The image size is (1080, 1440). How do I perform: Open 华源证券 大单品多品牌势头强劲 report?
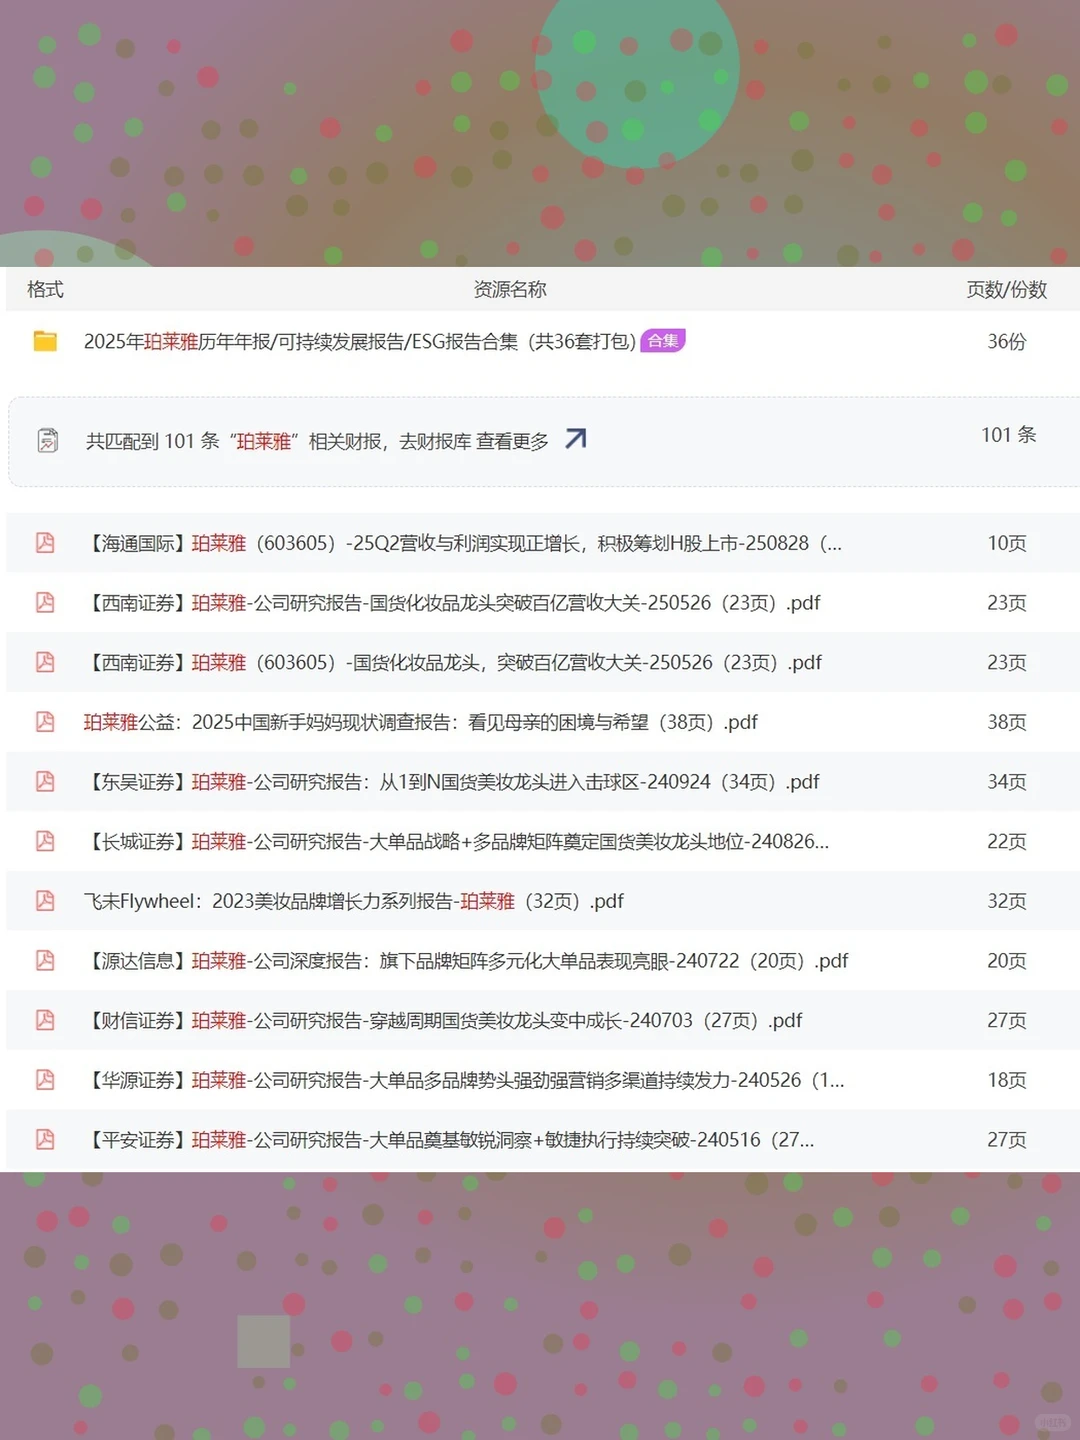click(x=464, y=1080)
